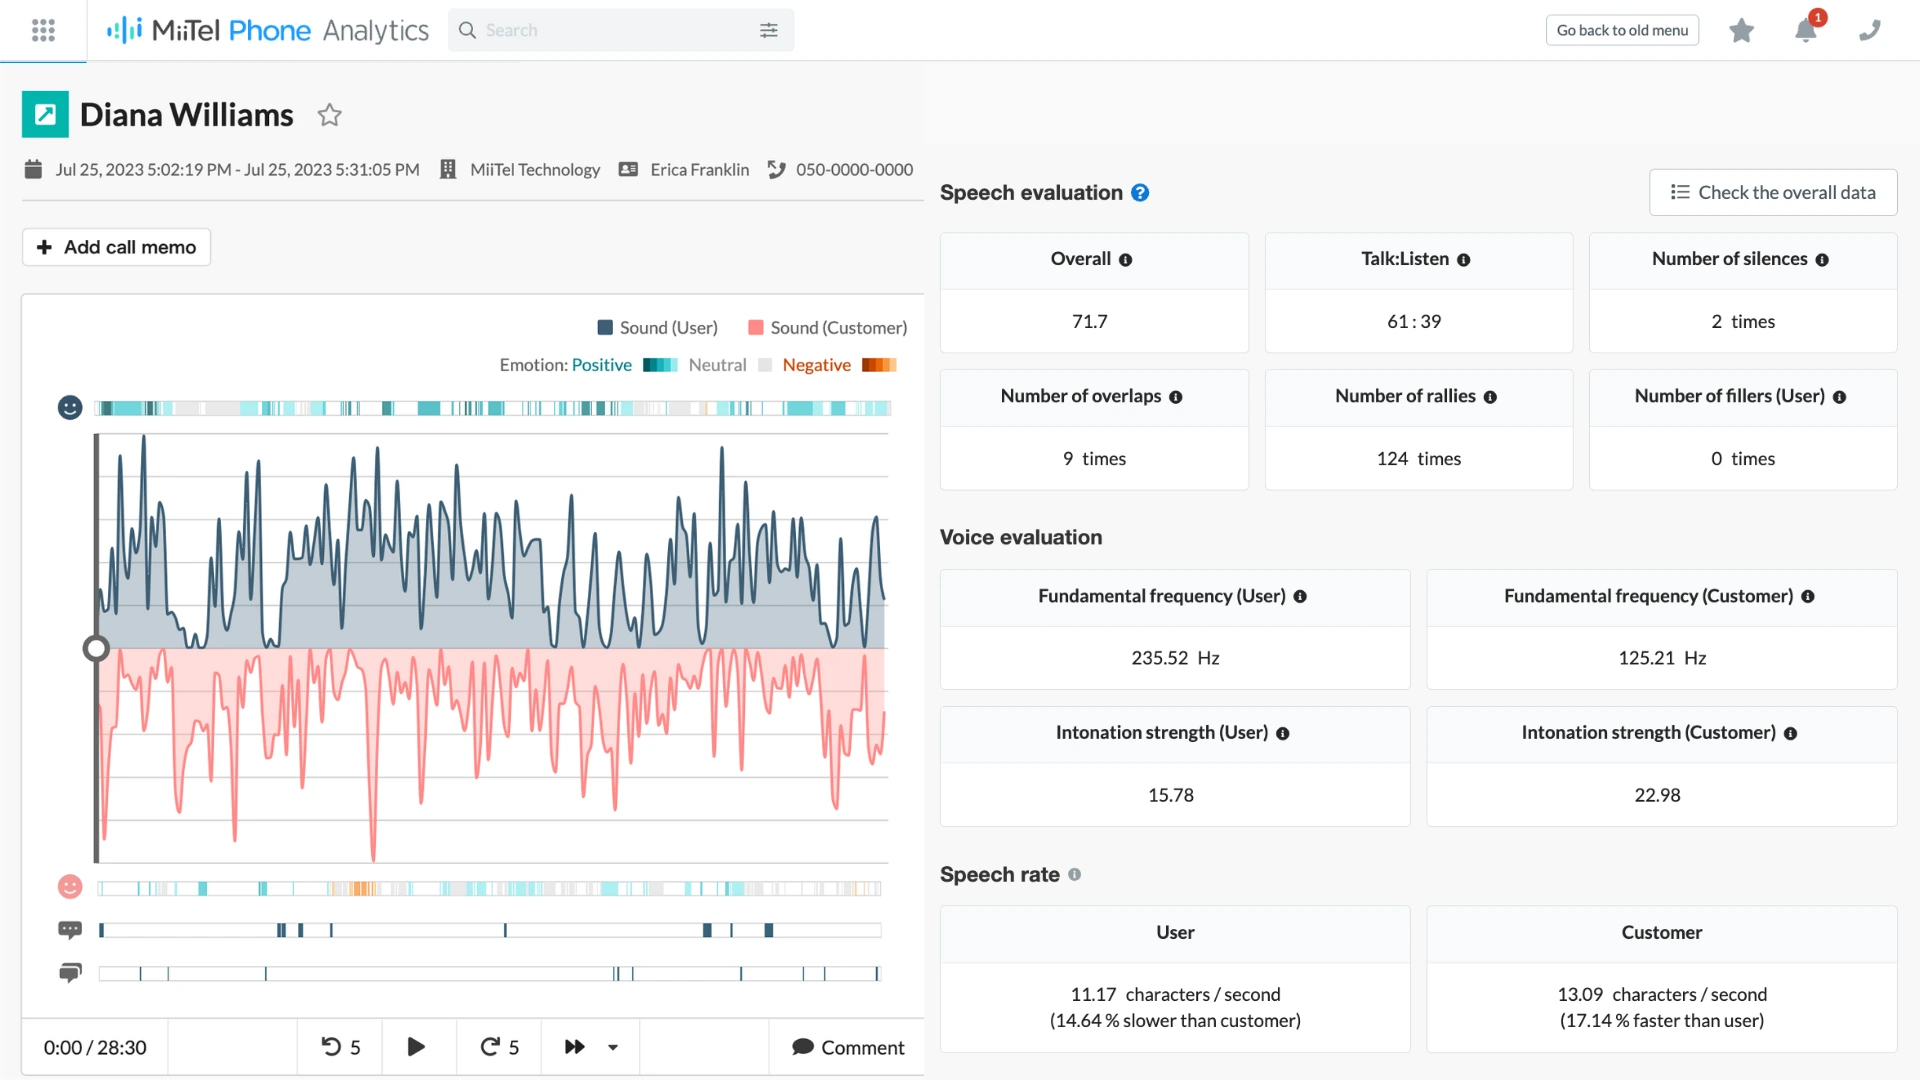Expand playback speed dropdown arrow
Screen dimensions: 1920x1080
613,1047
